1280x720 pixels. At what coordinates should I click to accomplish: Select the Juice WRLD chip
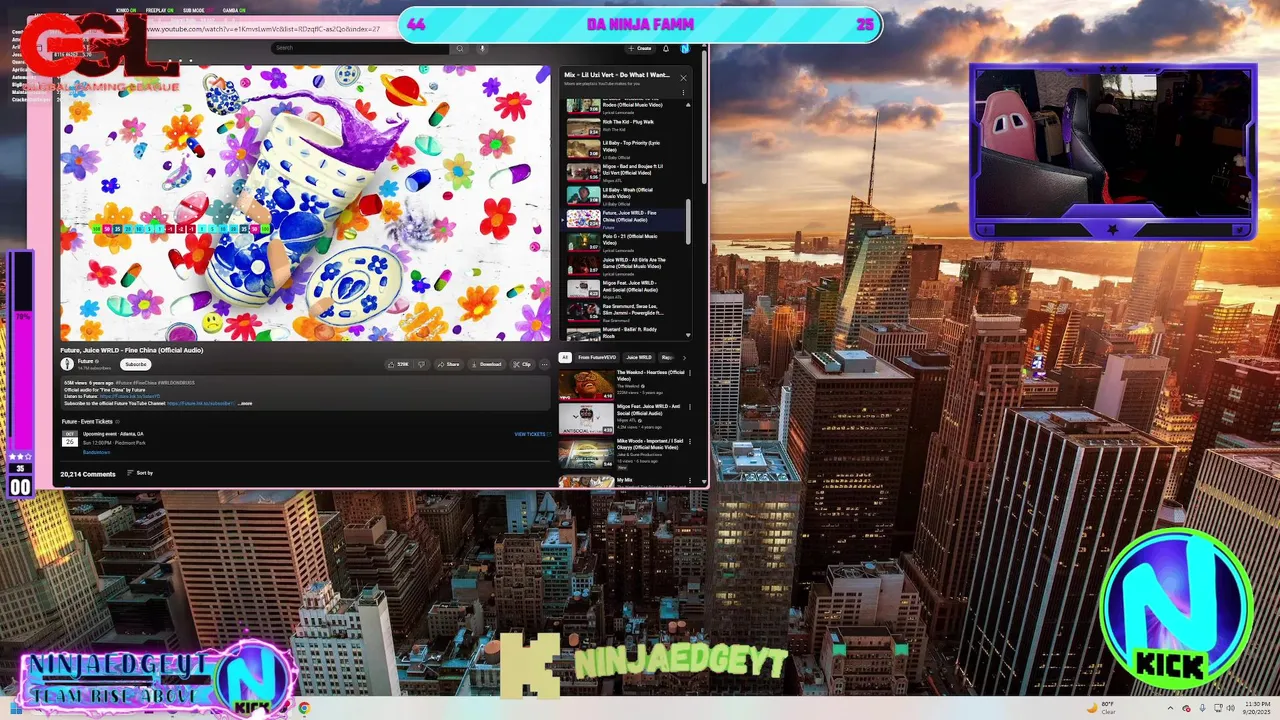(x=639, y=357)
